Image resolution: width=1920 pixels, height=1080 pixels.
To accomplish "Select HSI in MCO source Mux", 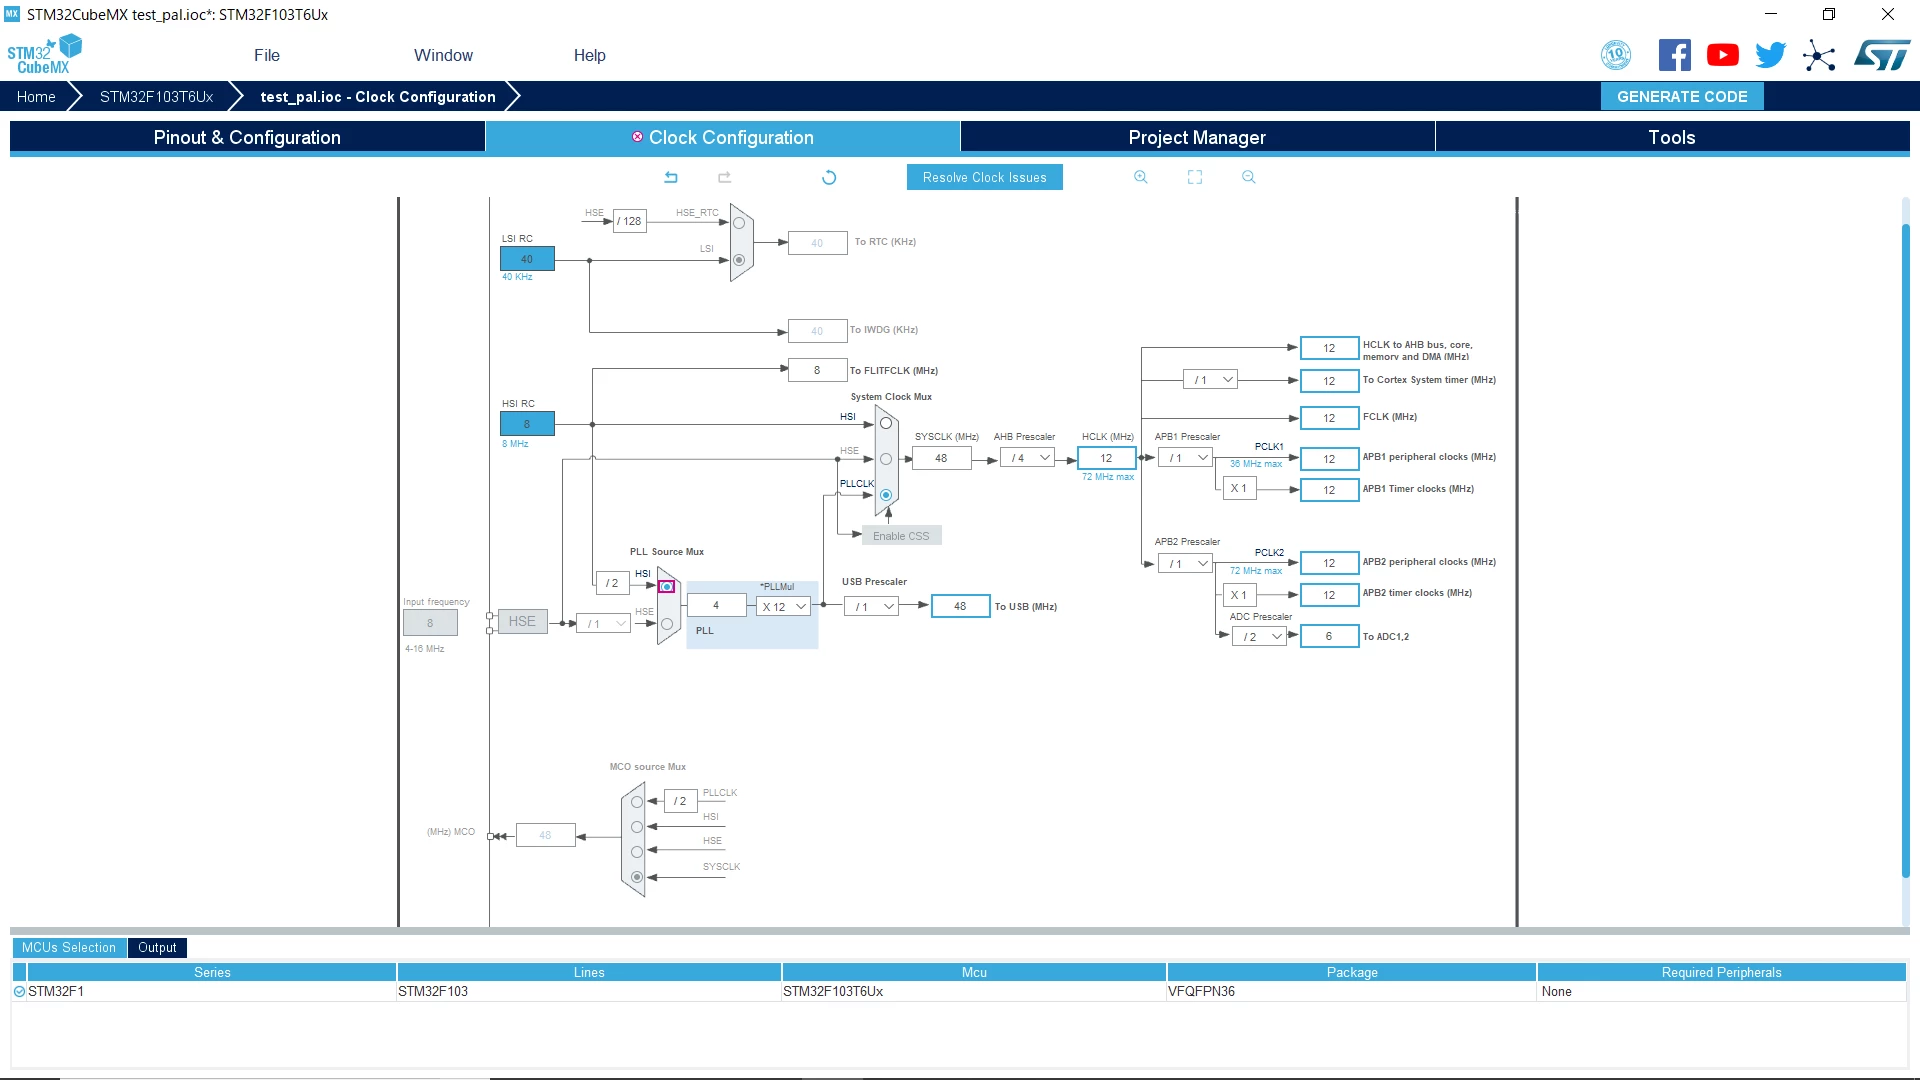I will pos(637,827).
